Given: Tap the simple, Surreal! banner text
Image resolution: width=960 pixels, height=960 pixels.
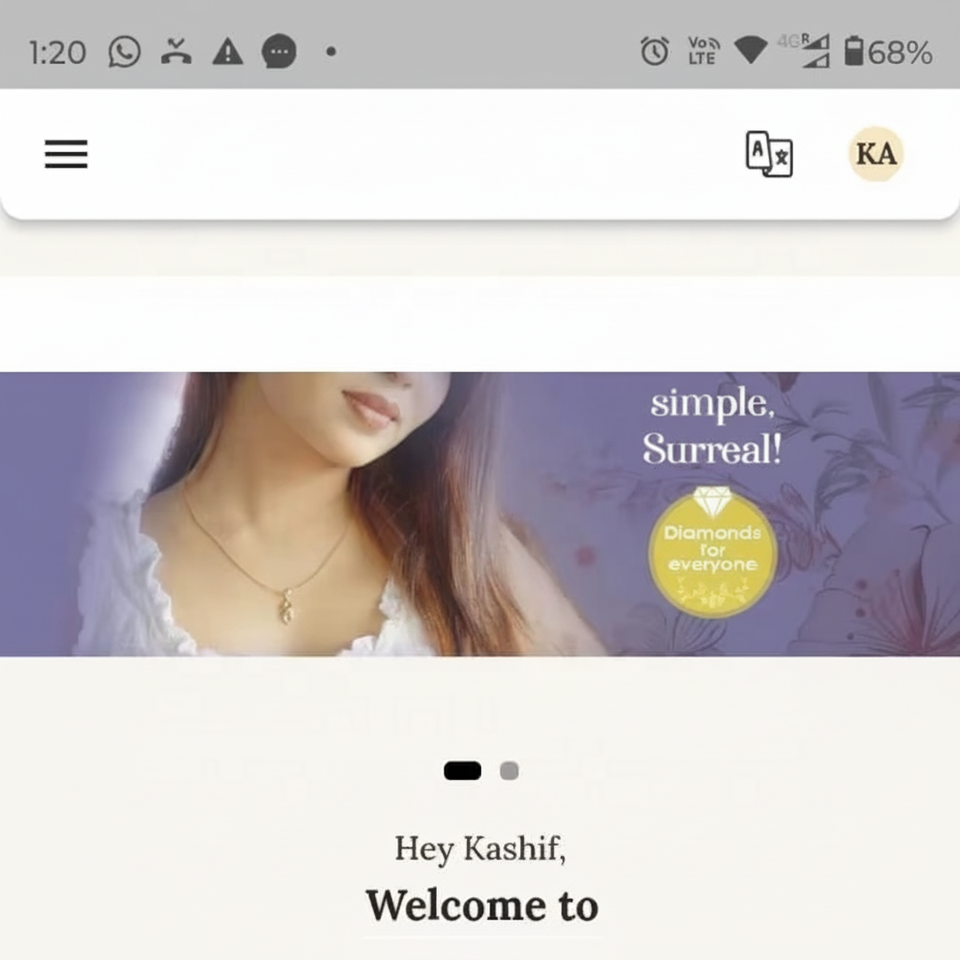Looking at the screenshot, I should pos(712,426).
